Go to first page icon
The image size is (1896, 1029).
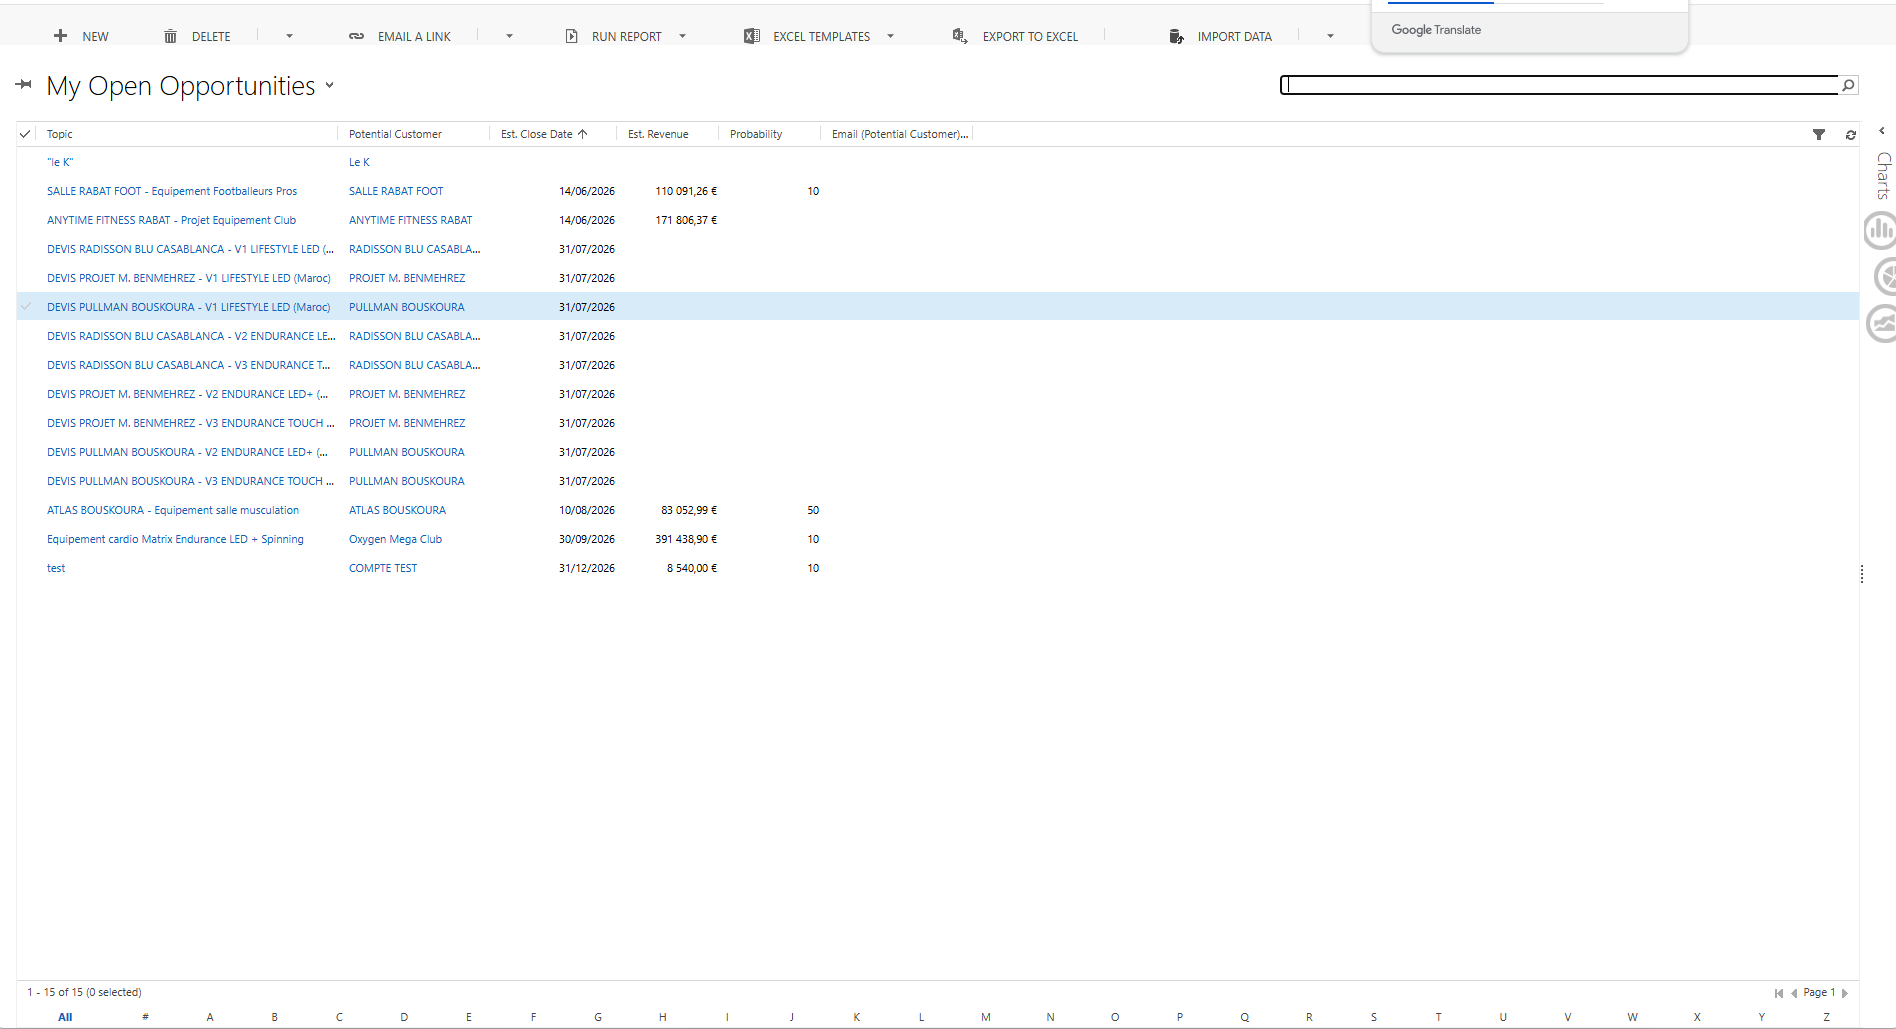[1779, 993]
